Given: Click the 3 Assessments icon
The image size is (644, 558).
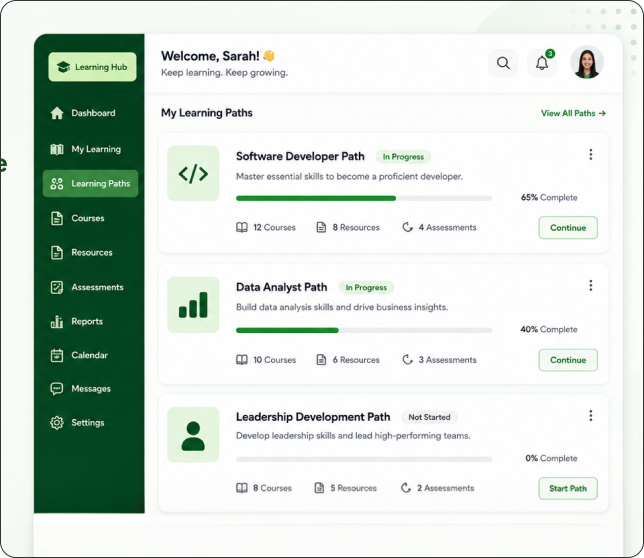Looking at the screenshot, I should pos(407,360).
